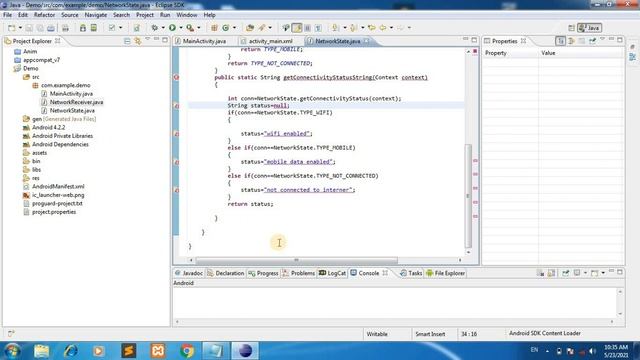Select the Java perspective button

(589, 28)
